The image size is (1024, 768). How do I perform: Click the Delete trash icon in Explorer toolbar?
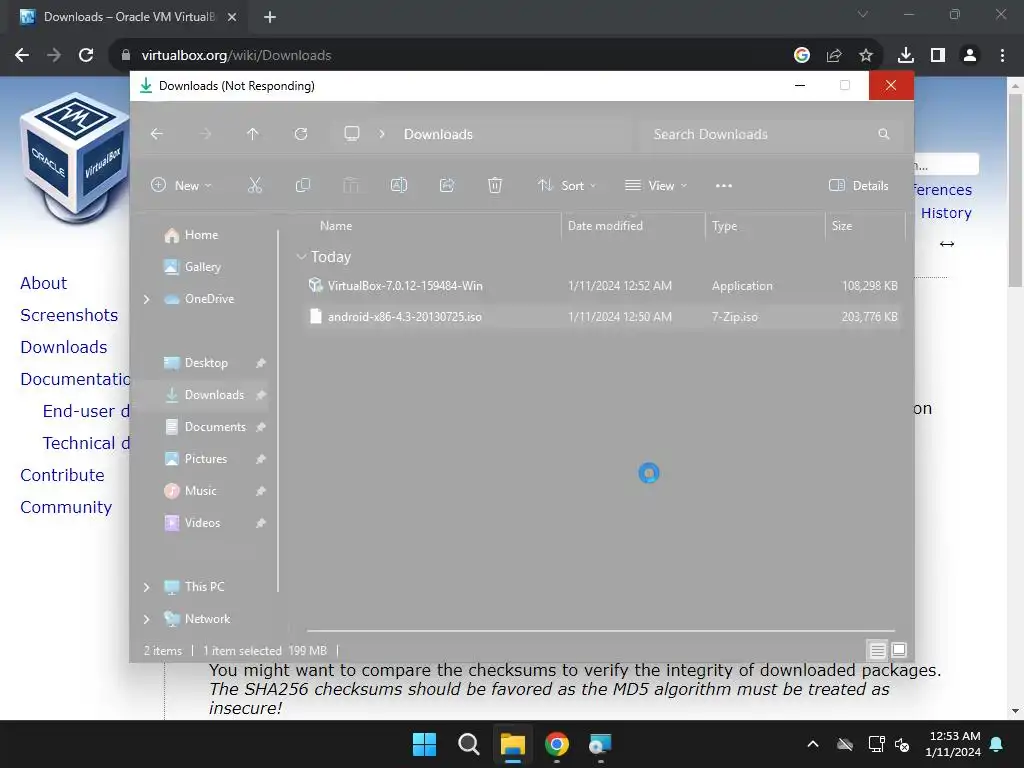495,185
